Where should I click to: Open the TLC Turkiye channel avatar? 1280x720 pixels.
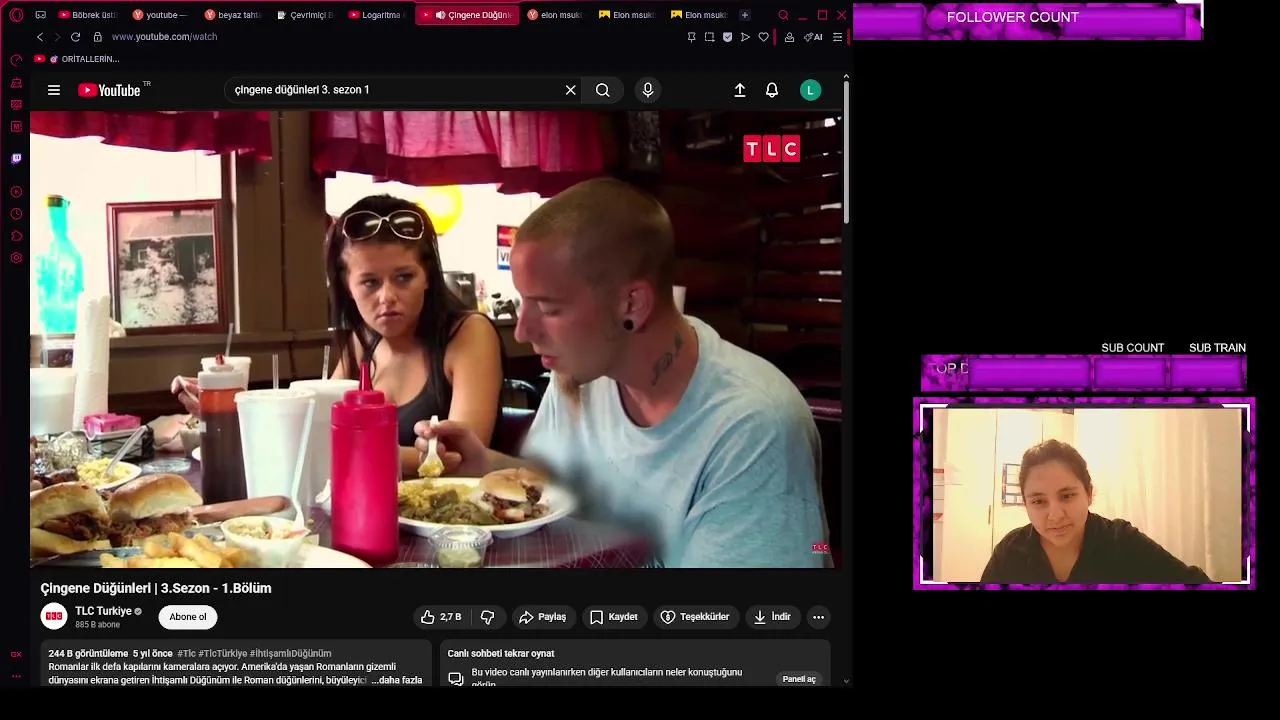tap(54, 616)
